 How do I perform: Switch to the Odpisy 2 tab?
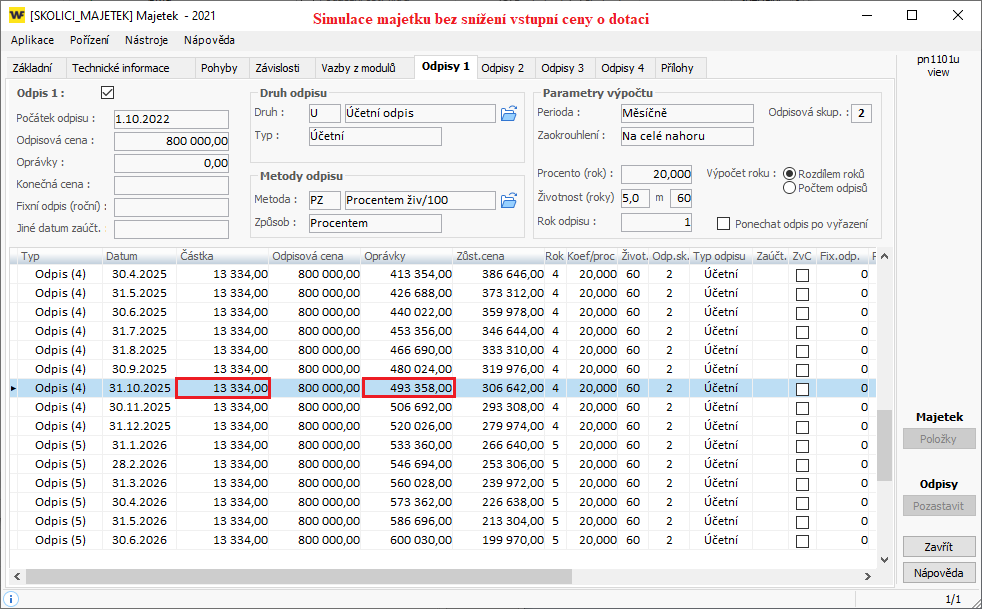(x=502, y=68)
